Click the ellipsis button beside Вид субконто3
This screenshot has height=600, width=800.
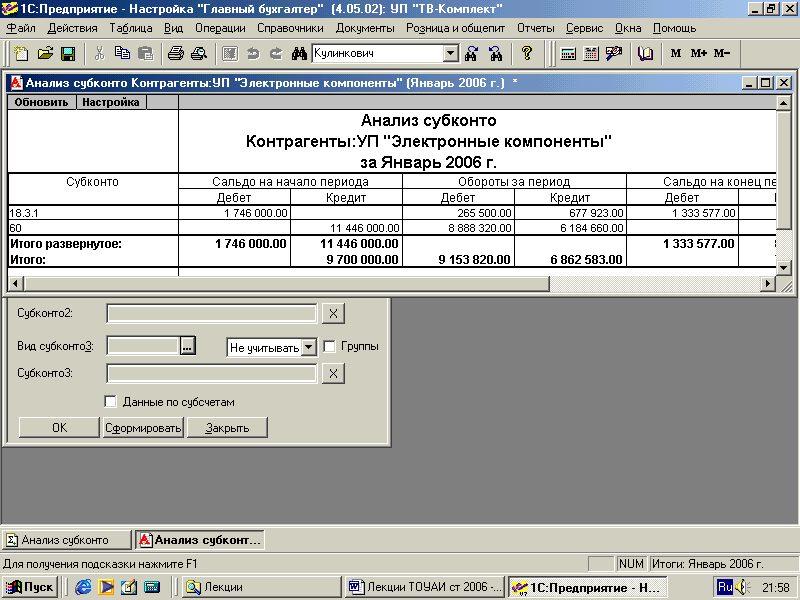[x=187, y=346]
